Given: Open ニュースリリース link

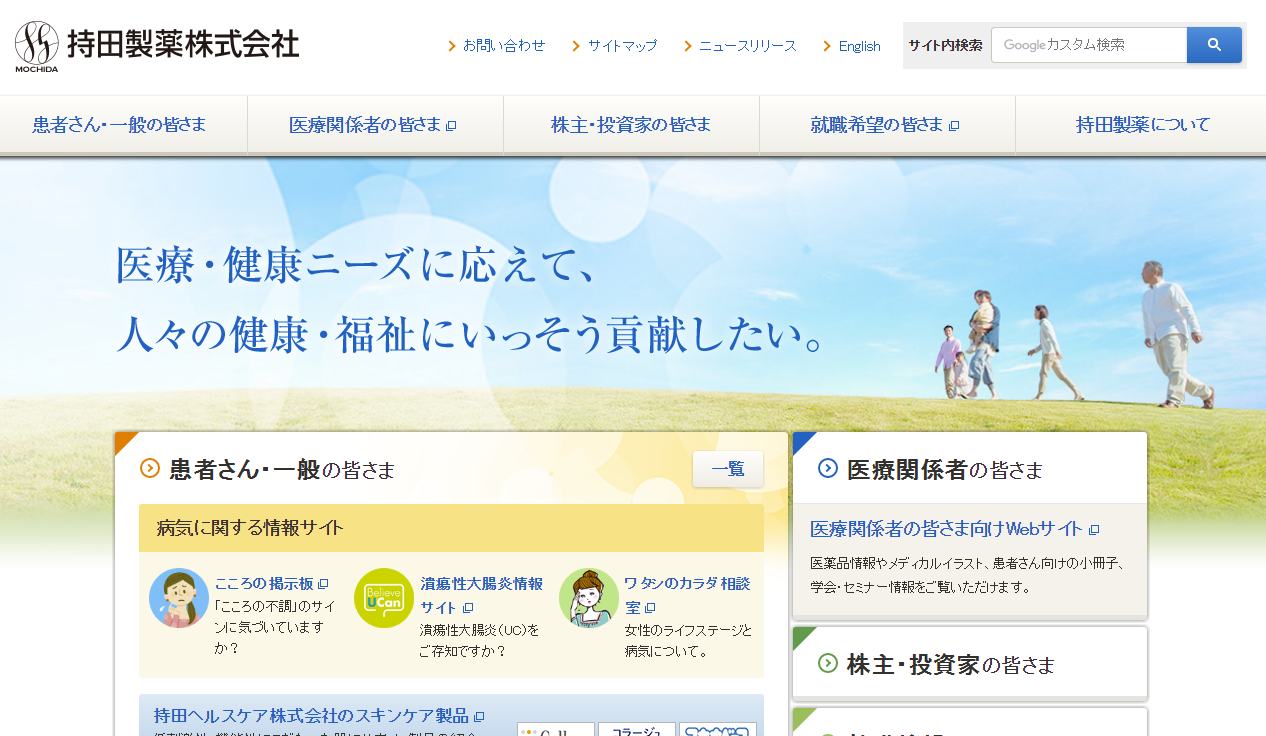Looking at the screenshot, I should click(748, 46).
